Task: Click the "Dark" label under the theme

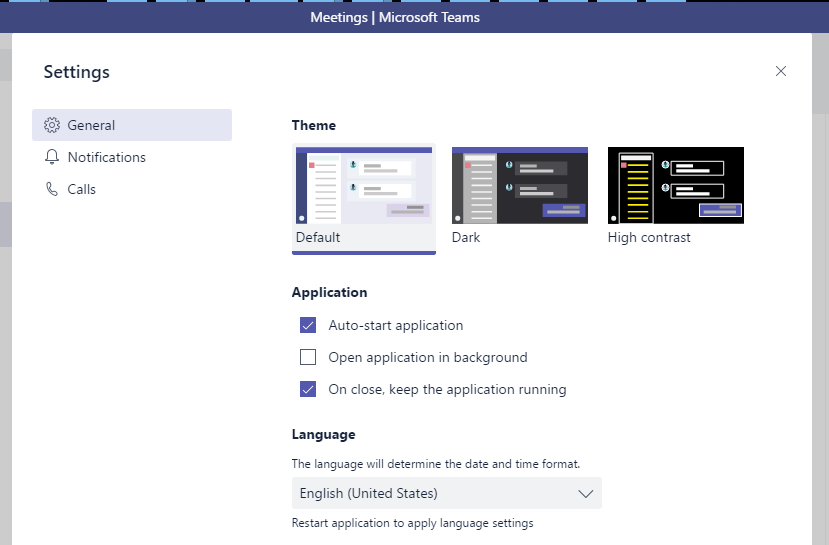Action: (466, 237)
